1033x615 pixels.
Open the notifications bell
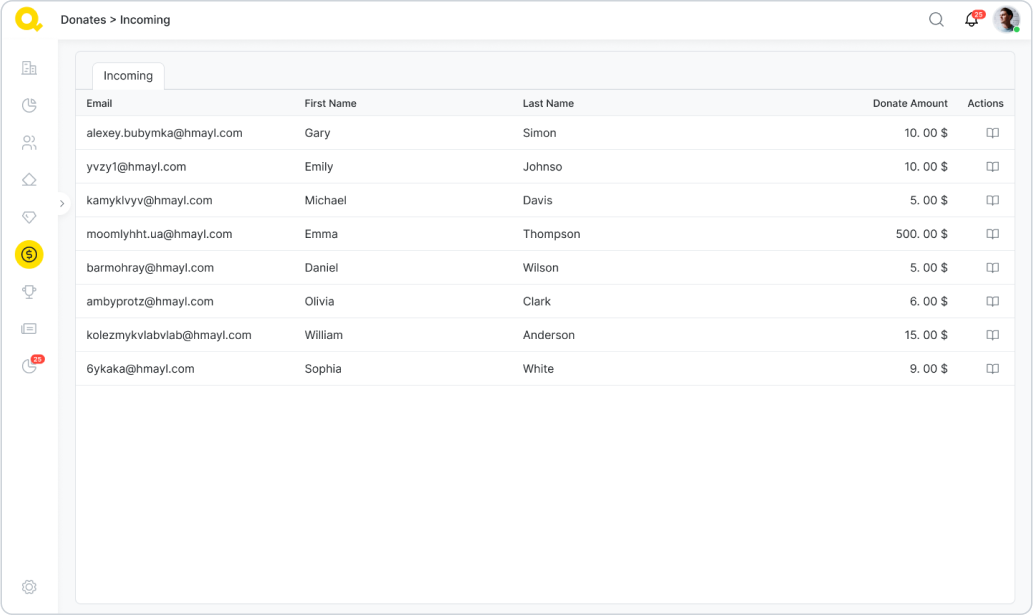(971, 20)
